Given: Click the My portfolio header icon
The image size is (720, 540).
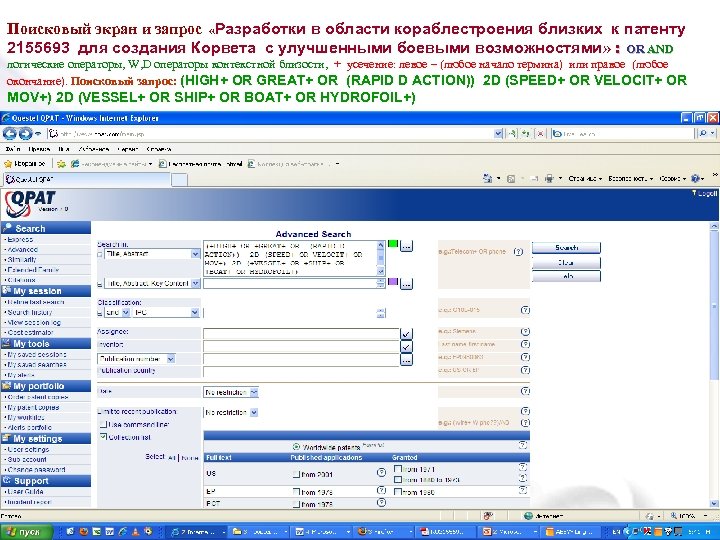Looking at the screenshot, I should (6, 386).
